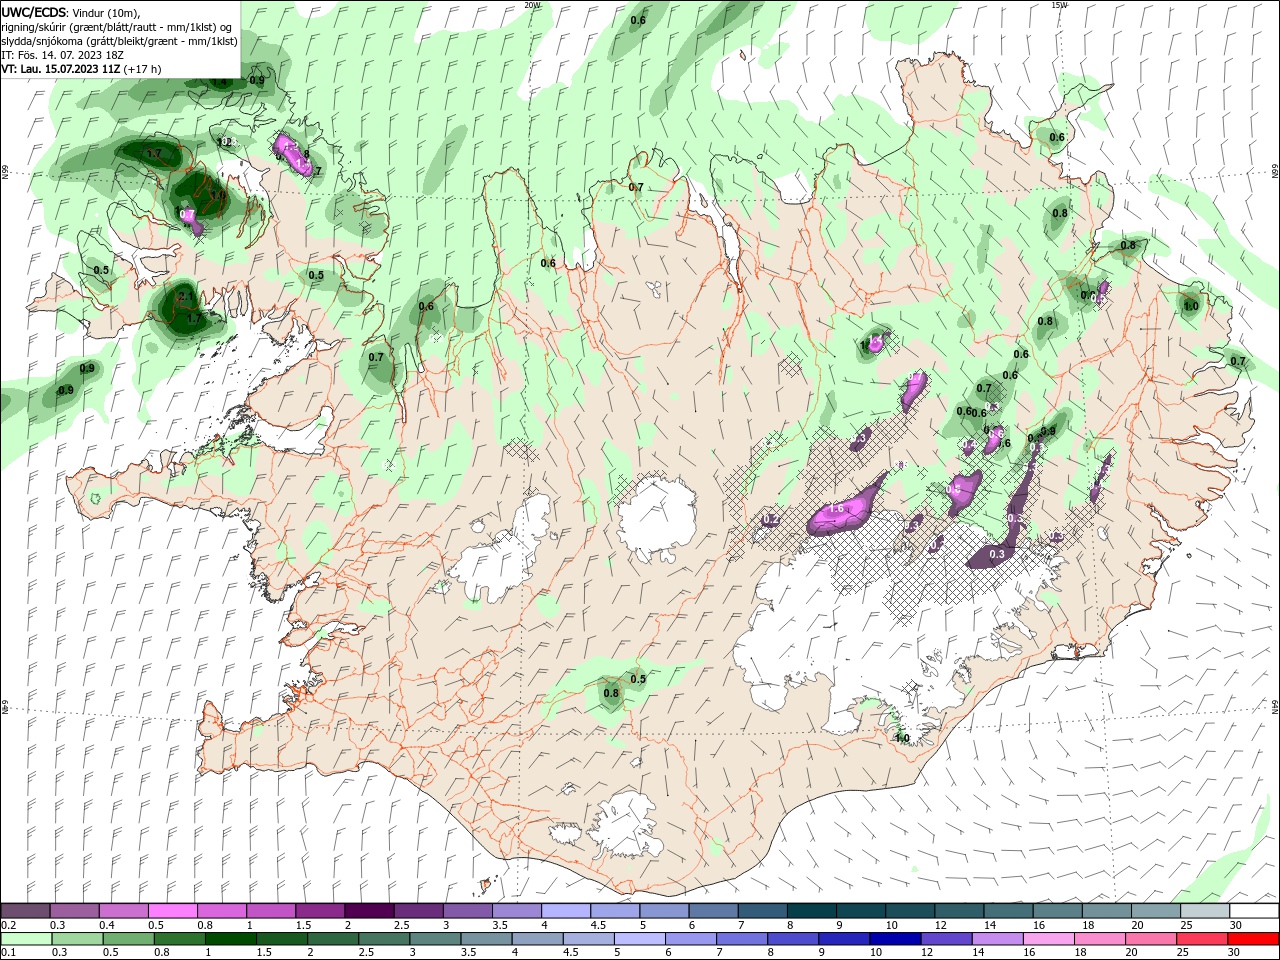Click the '12' label on the upper snow scale
The width and height of the screenshot is (1280, 960).
pos(943,925)
